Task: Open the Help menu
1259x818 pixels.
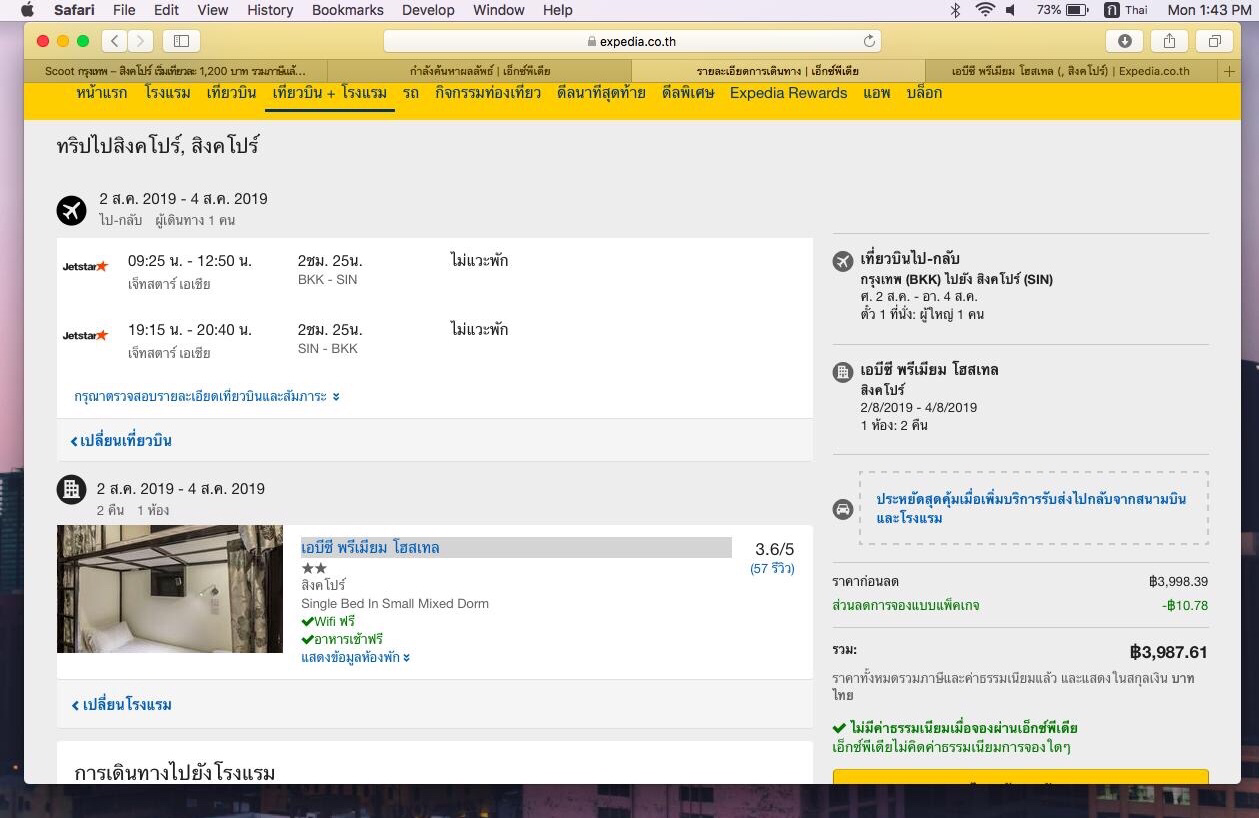Action: coord(557,10)
